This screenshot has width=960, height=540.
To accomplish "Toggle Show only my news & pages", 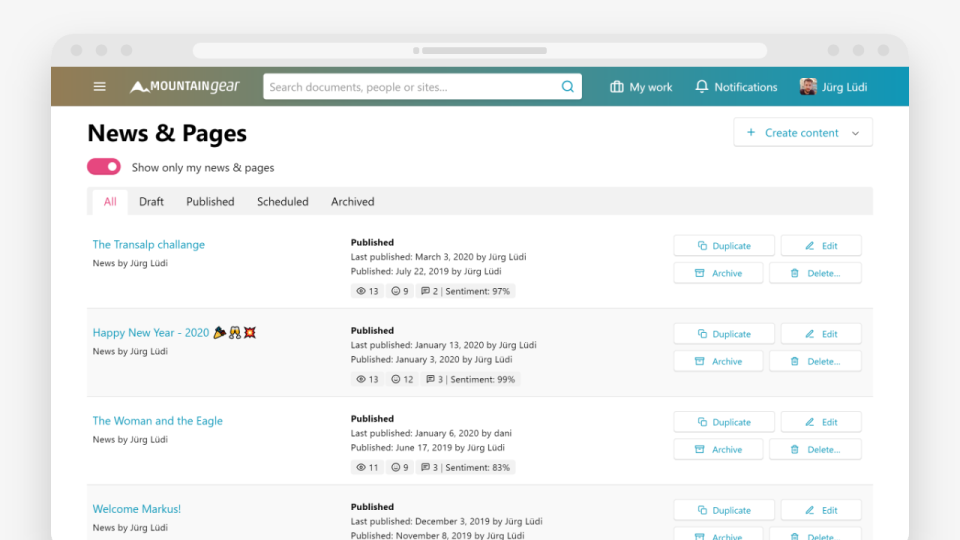I will pos(104,167).
